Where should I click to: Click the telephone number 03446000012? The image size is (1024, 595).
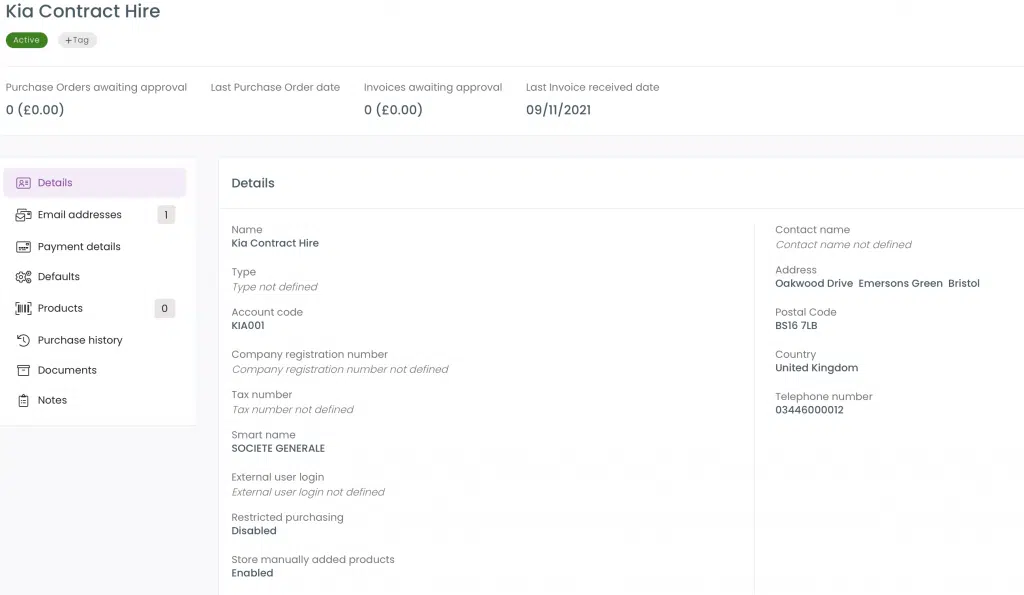[x=809, y=410]
